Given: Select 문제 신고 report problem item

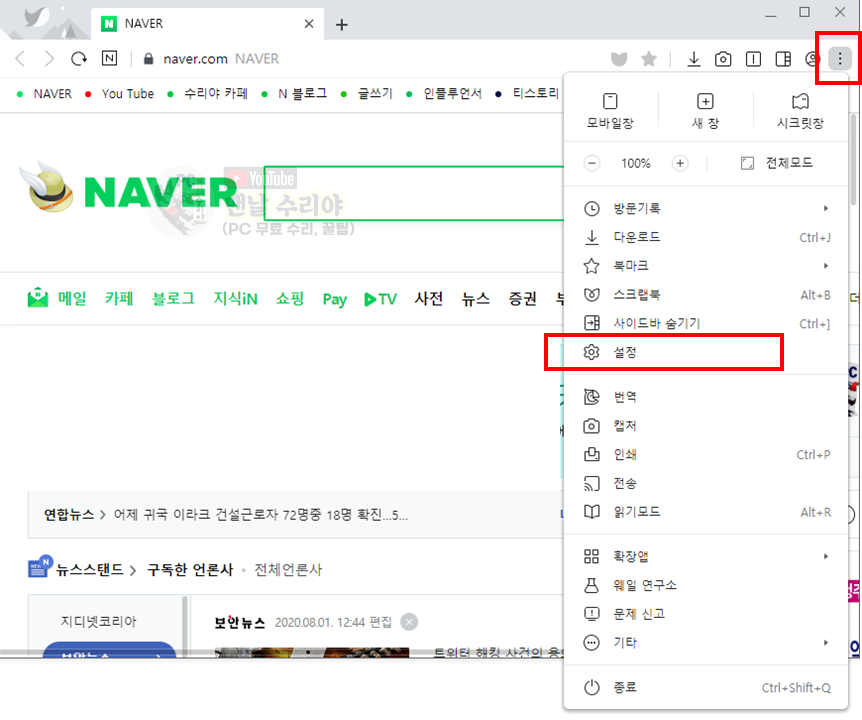Looking at the screenshot, I should (706, 614).
